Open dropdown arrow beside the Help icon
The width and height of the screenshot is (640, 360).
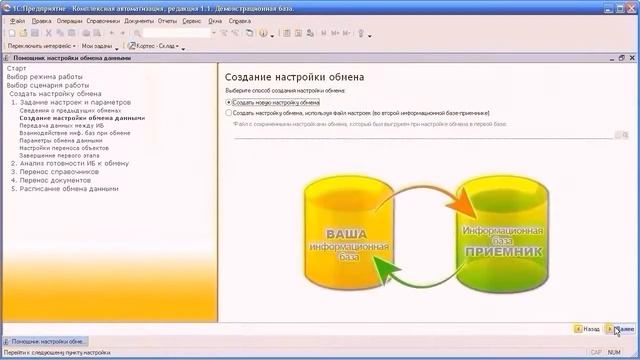click(272, 36)
